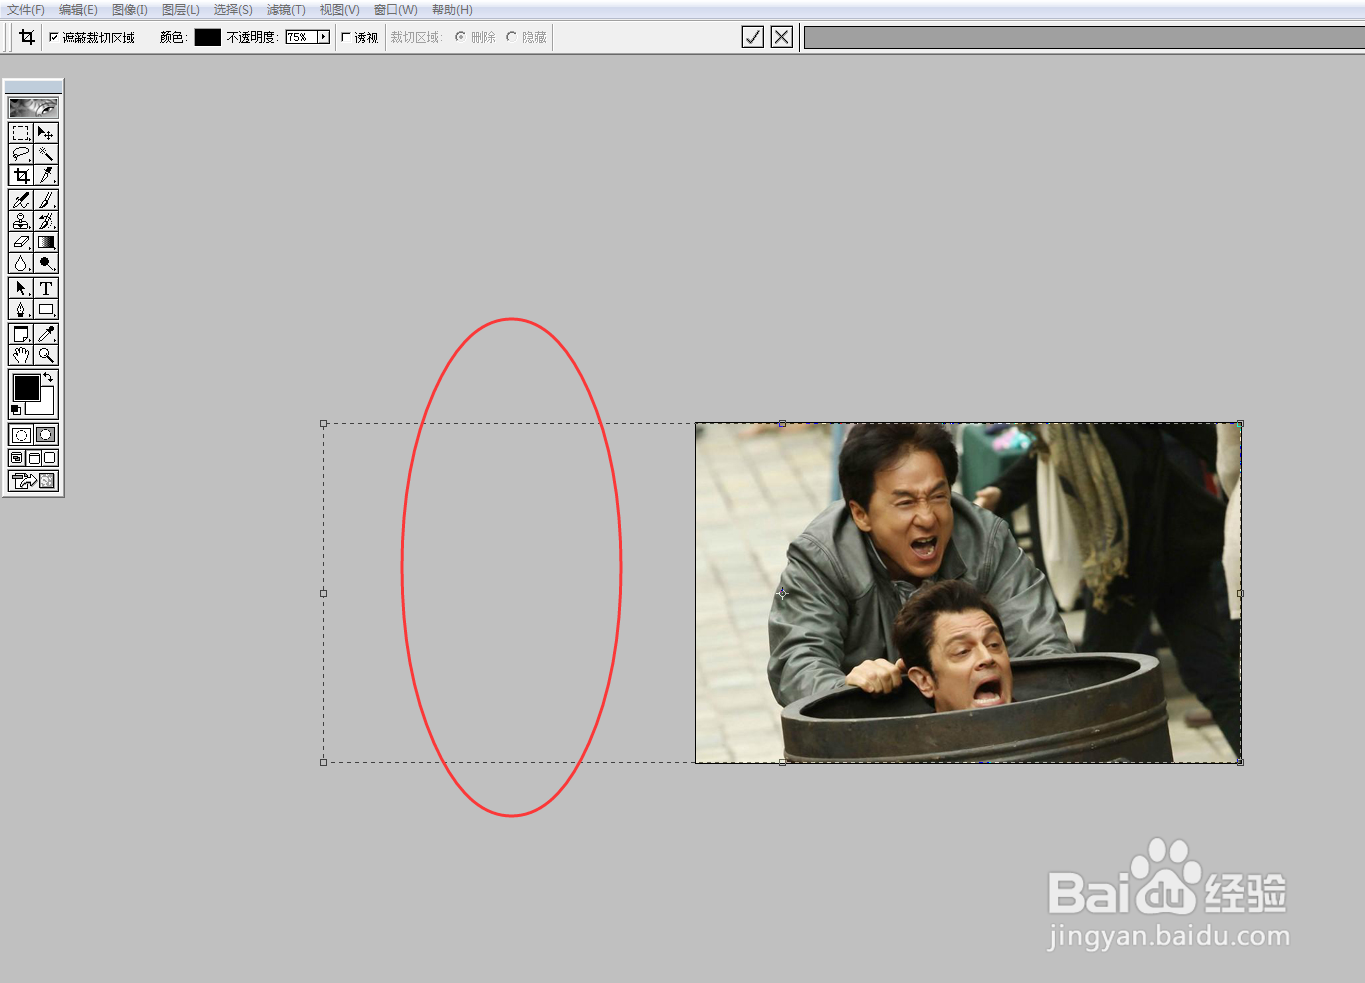Open the 文件(F) menu
Viewport: 1365px width, 983px height.
click(x=25, y=9)
